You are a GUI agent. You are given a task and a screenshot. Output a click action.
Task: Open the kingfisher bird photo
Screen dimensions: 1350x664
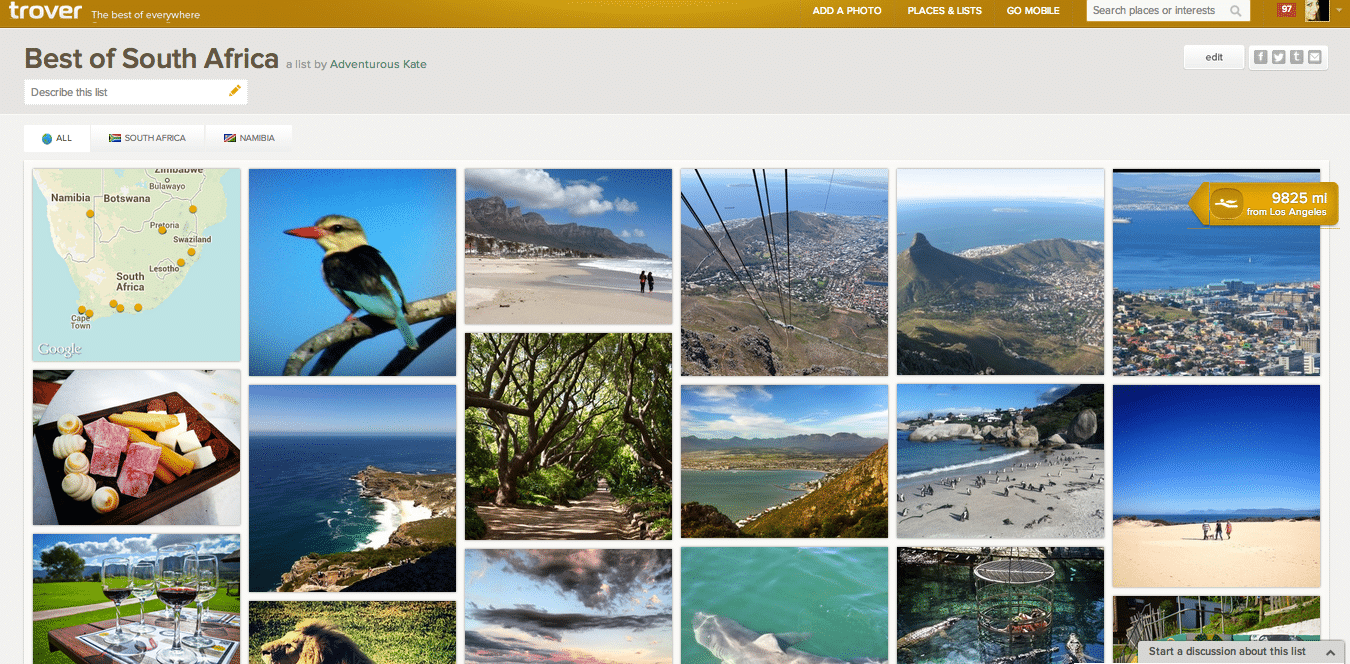tap(352, 272)
